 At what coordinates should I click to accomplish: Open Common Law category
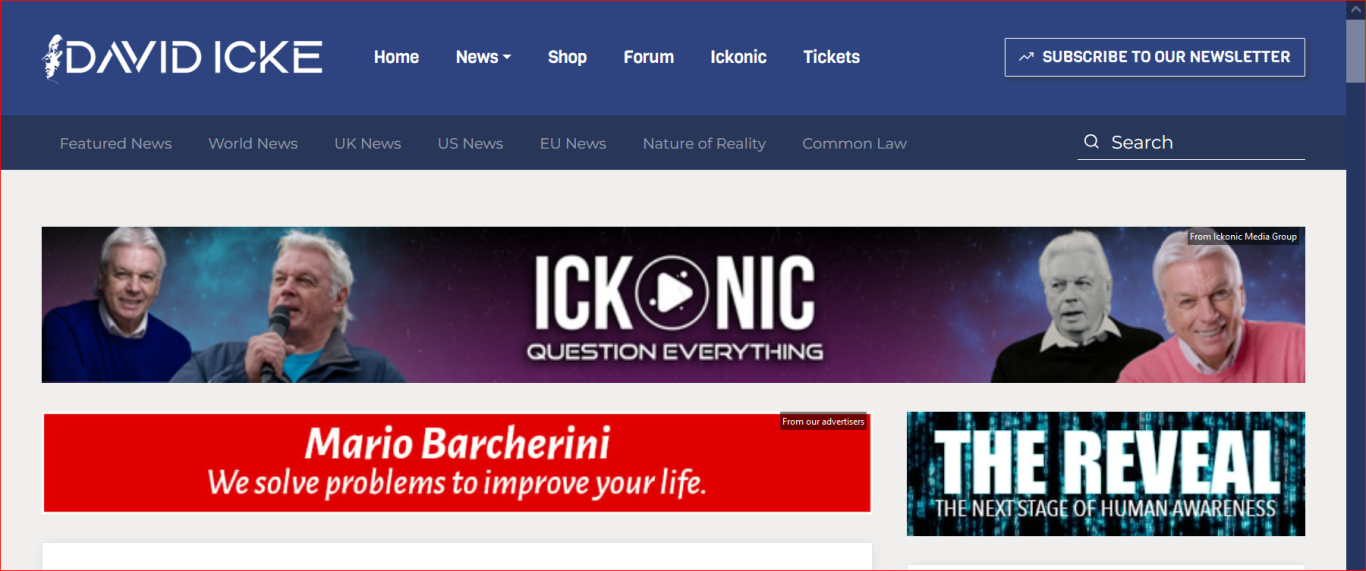click(854, 143)
